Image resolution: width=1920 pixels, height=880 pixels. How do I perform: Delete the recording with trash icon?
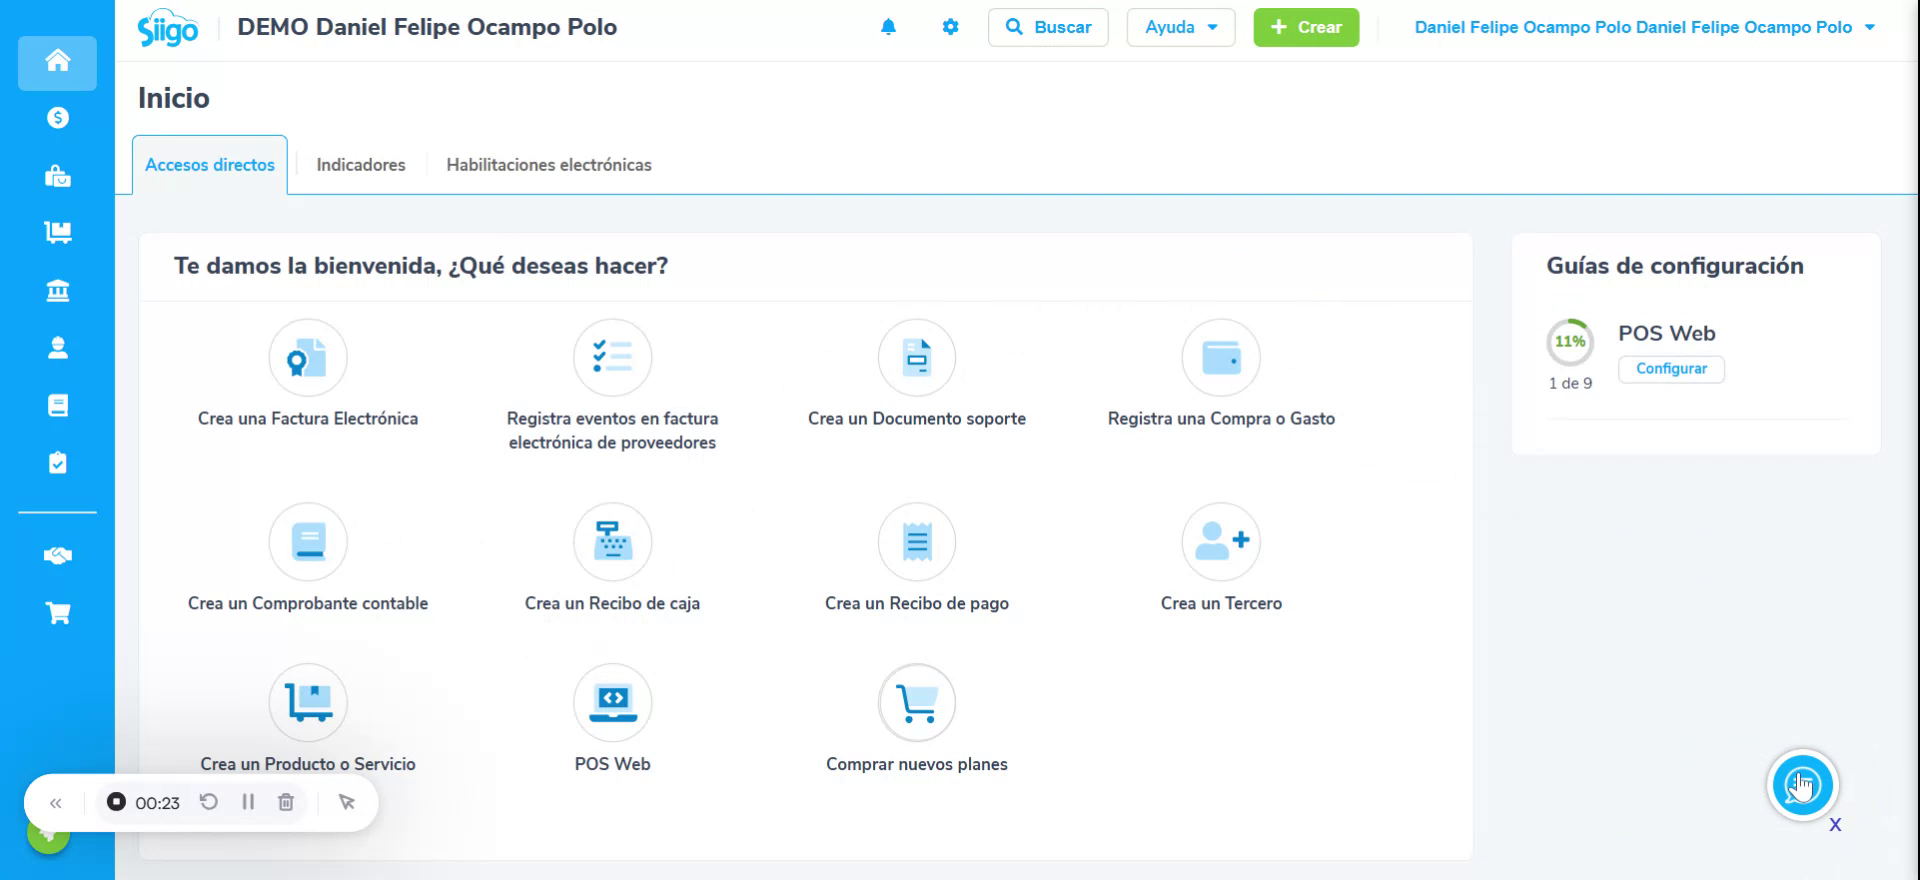286,802
